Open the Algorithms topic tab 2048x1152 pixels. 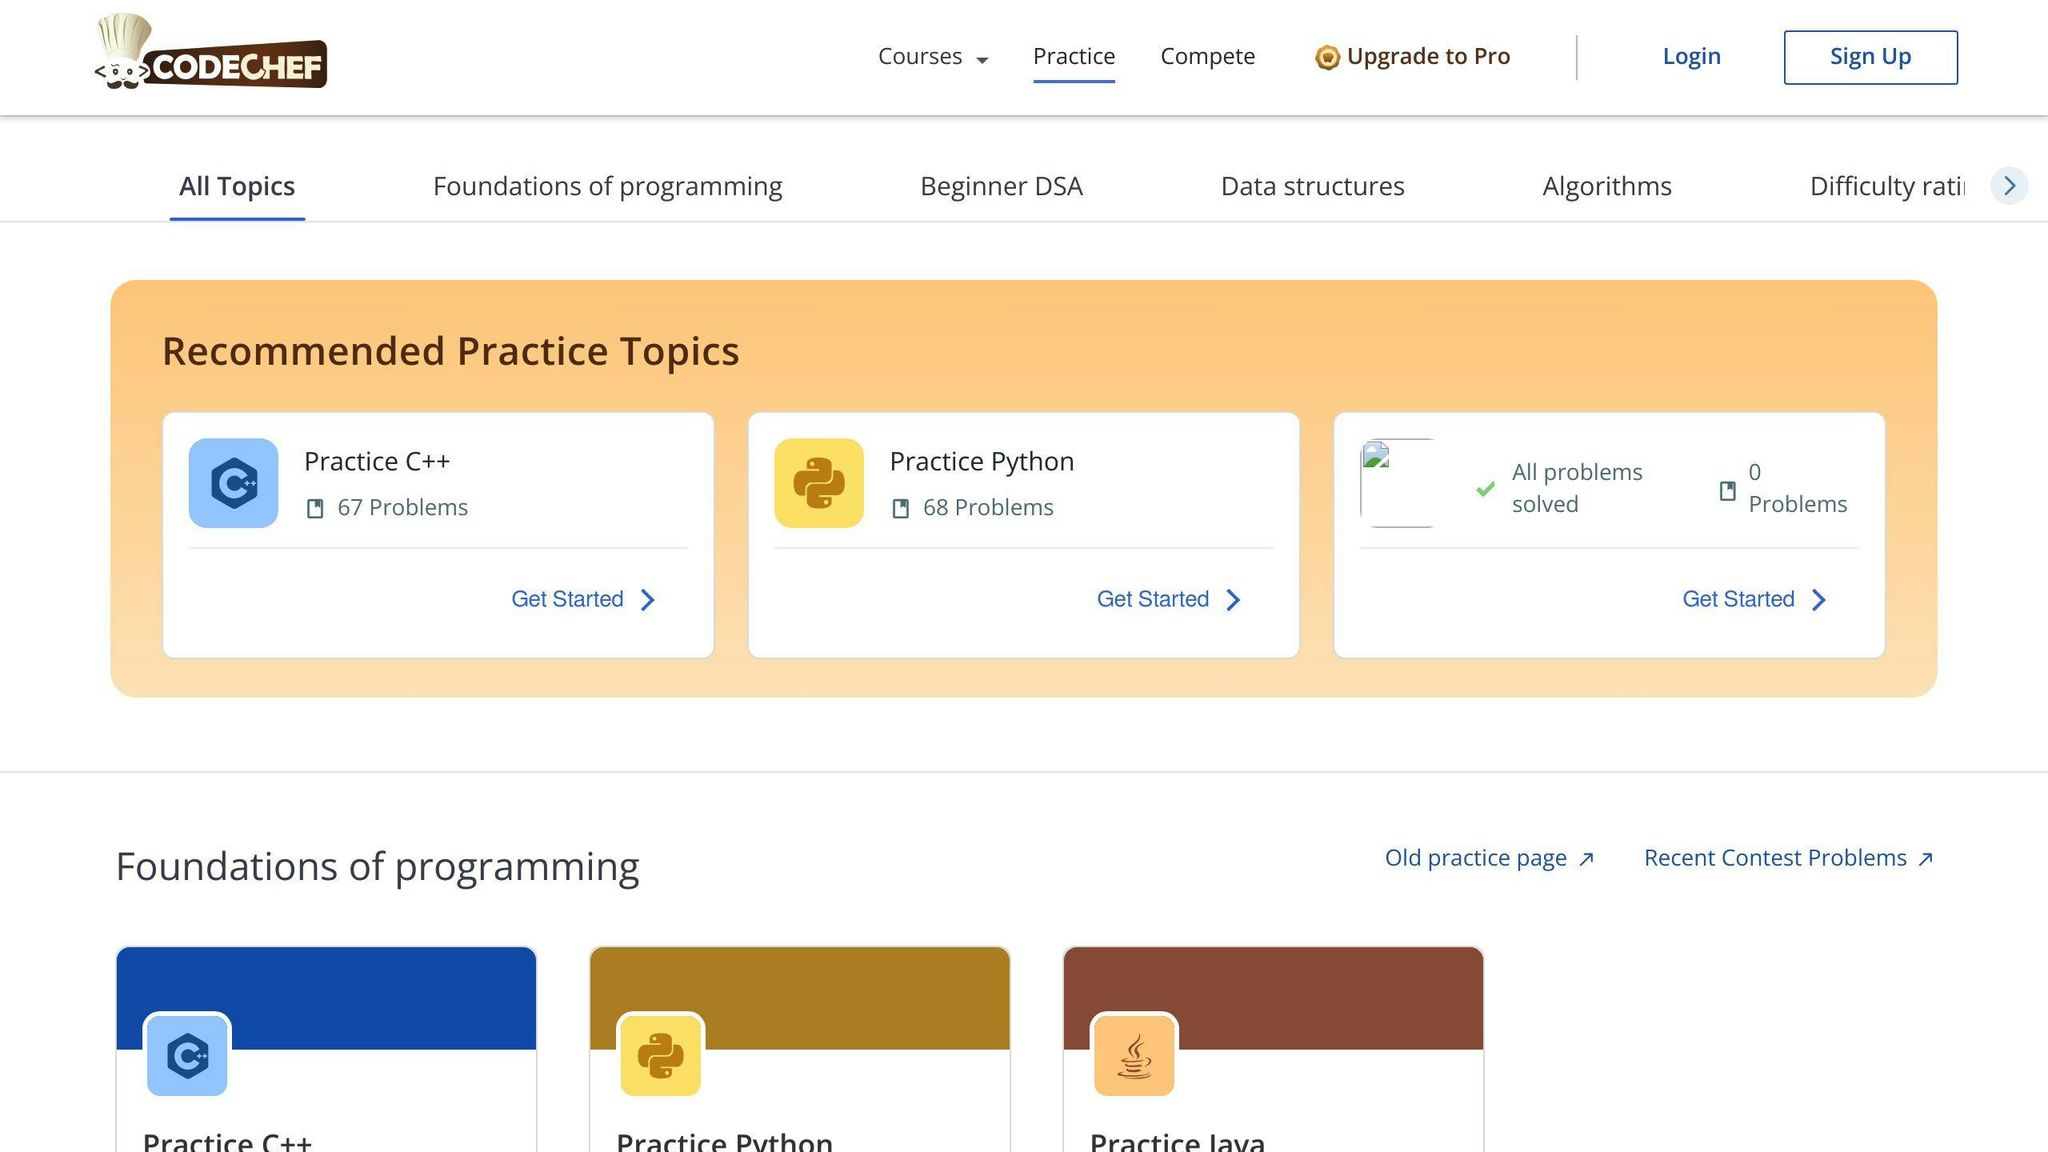(x=1606, y=186)
